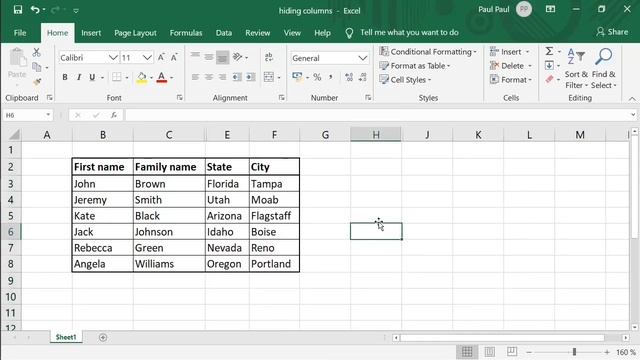Click the Format Painter brush icon
The height and width of the screenshot is (360, 640).
click(37, 82)
